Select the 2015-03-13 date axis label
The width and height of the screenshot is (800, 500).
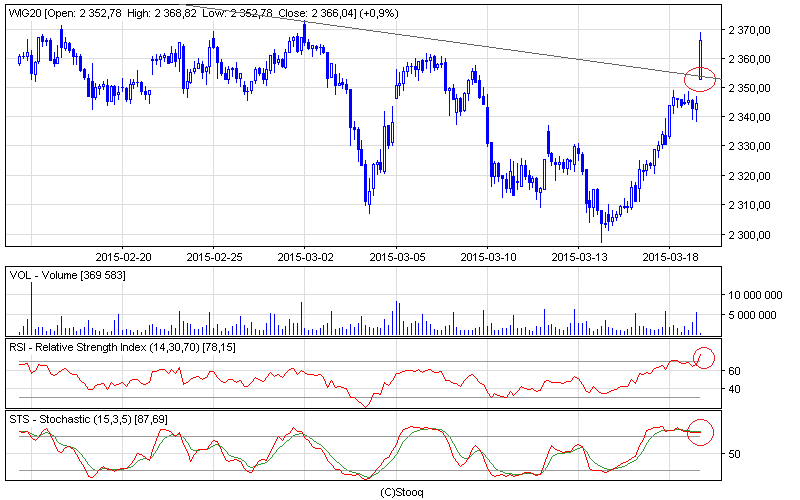[x=579, y=257]
